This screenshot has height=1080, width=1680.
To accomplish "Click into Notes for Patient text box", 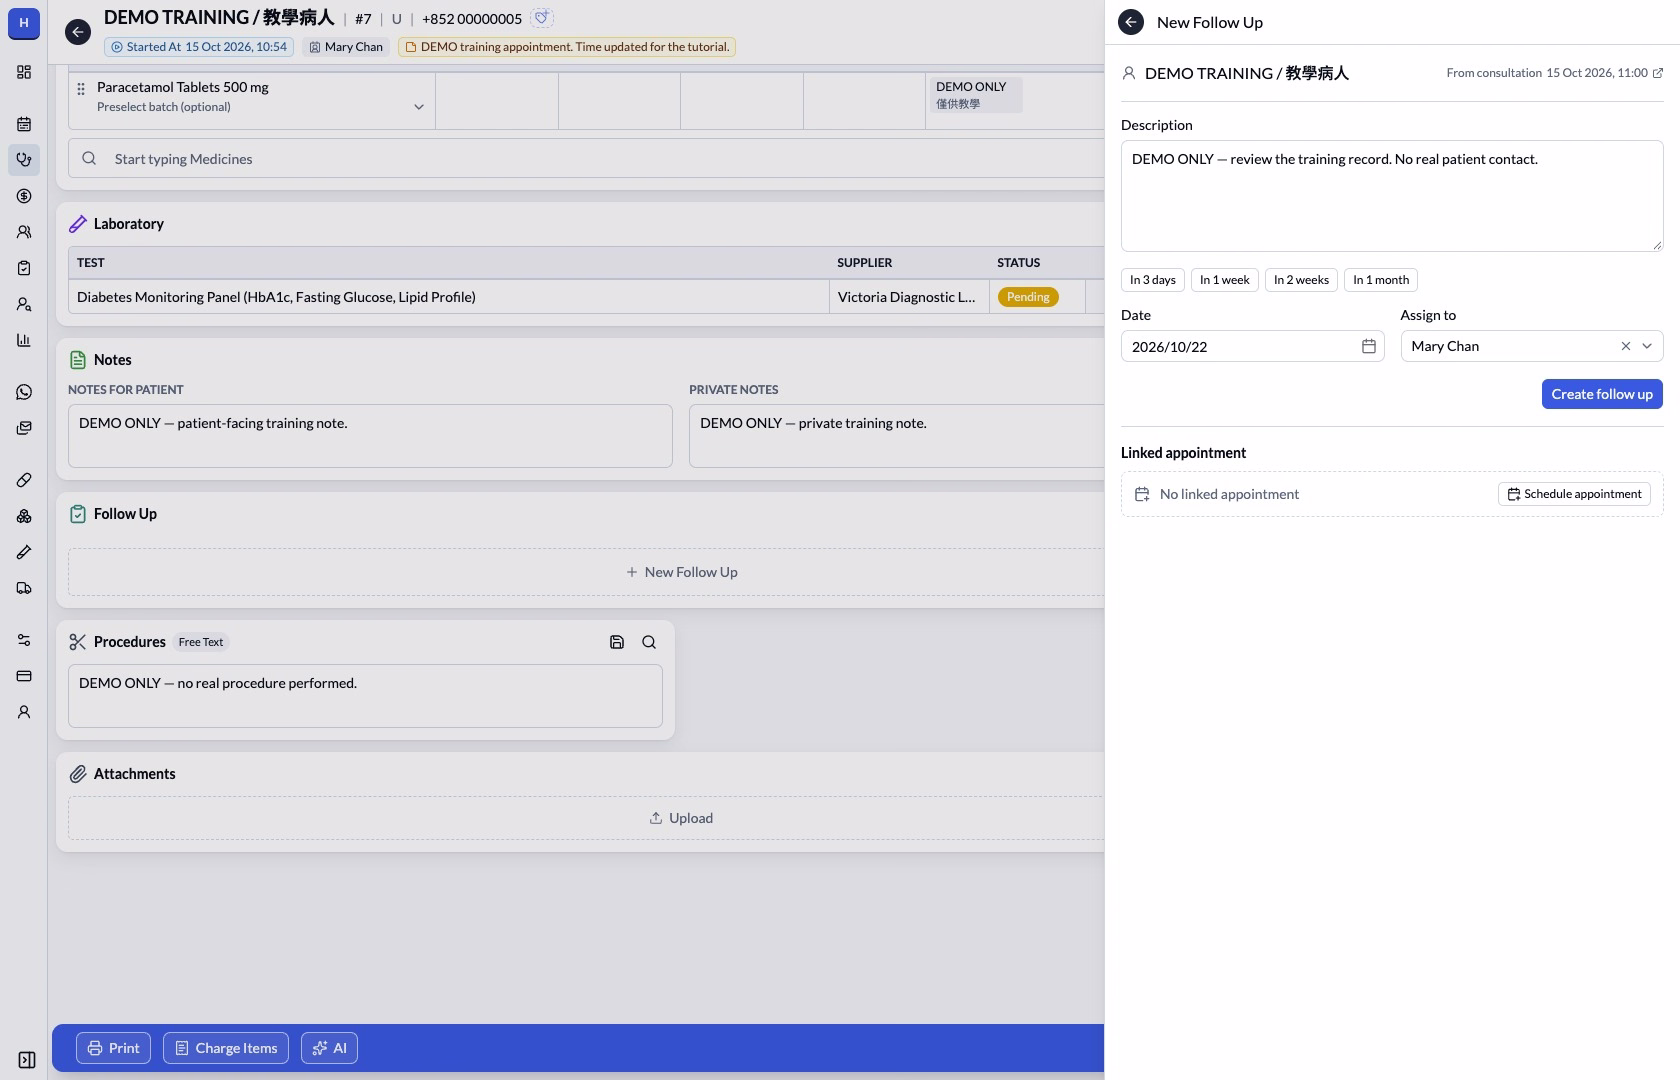I will pos(370,436).
